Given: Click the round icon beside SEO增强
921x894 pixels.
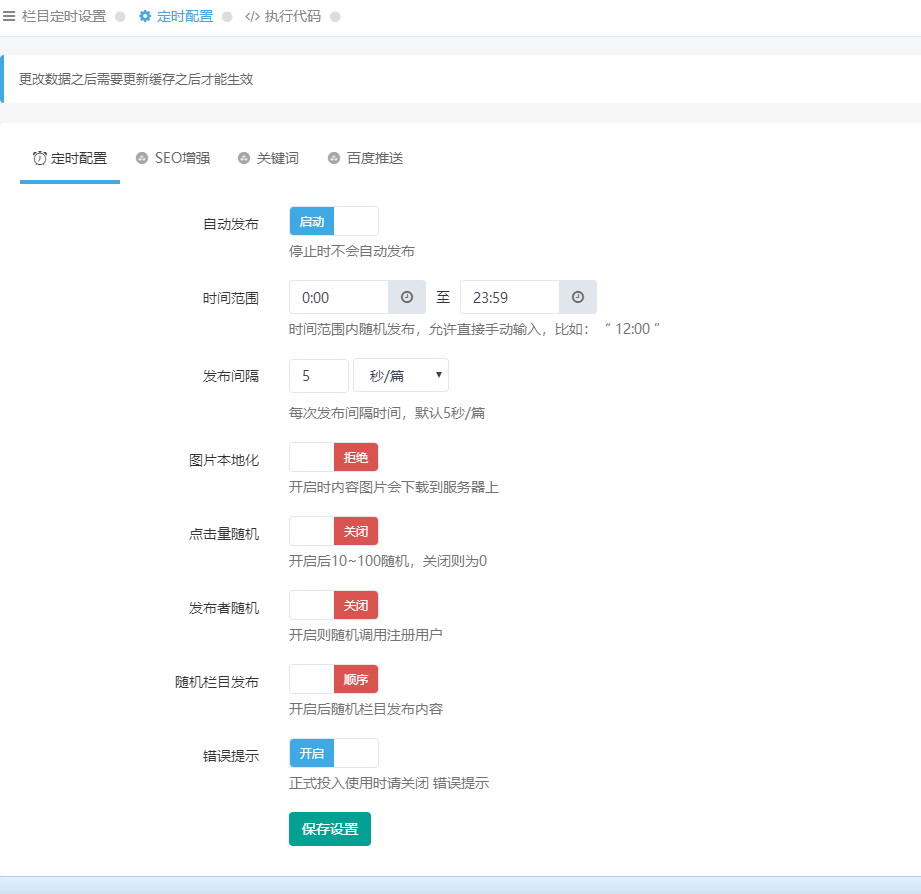Looking at the screenshot, I should tap(142, 158).
